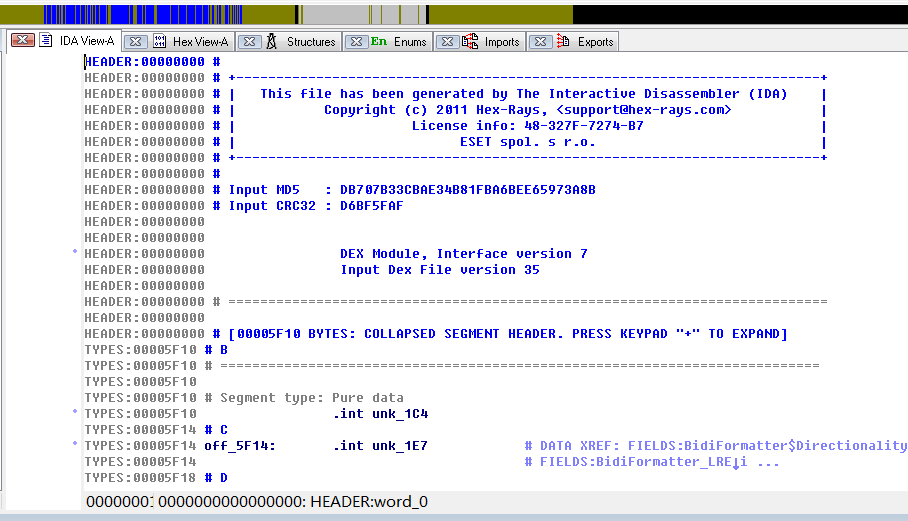Image resolution: width=908 pixels, height=521 pixels.
Task: Click the 'Input Dex File version 35' line
Action: pos(440,270)
